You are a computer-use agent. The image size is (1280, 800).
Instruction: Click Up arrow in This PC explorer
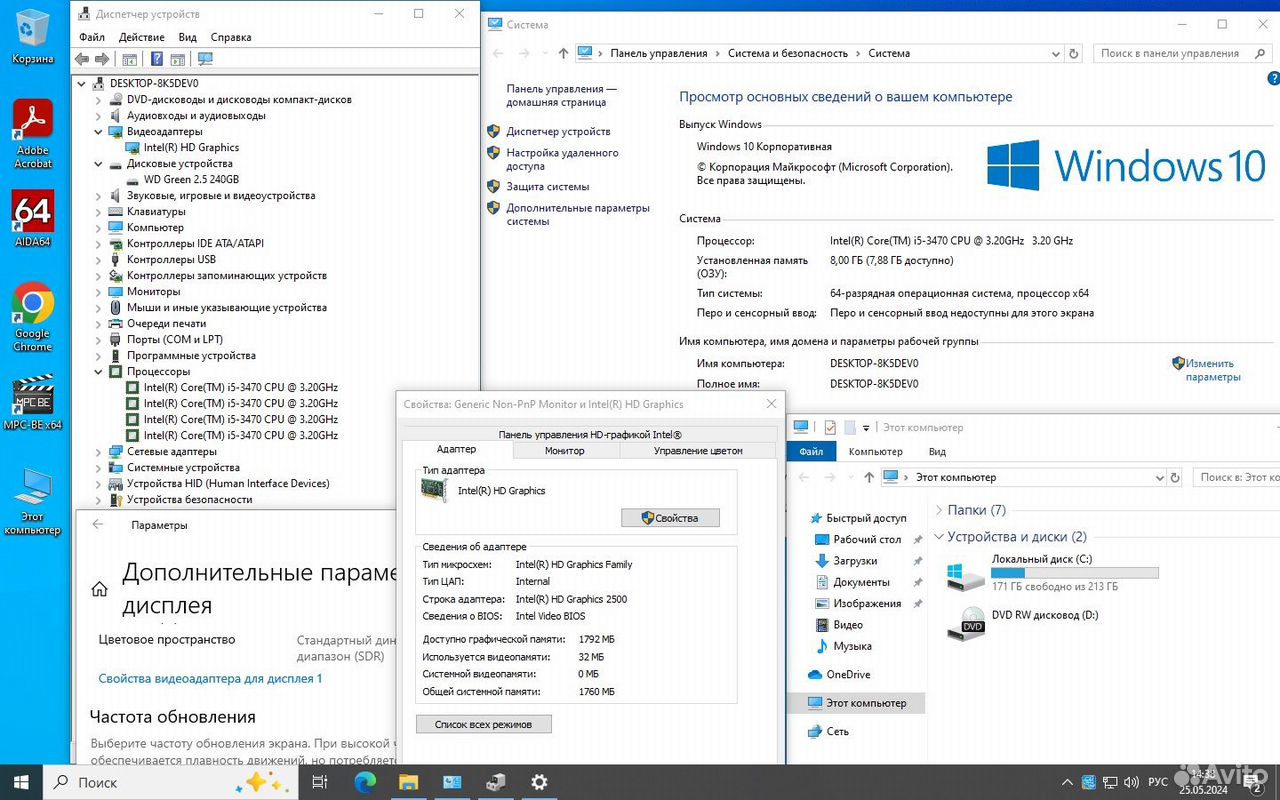coord(868,477)
